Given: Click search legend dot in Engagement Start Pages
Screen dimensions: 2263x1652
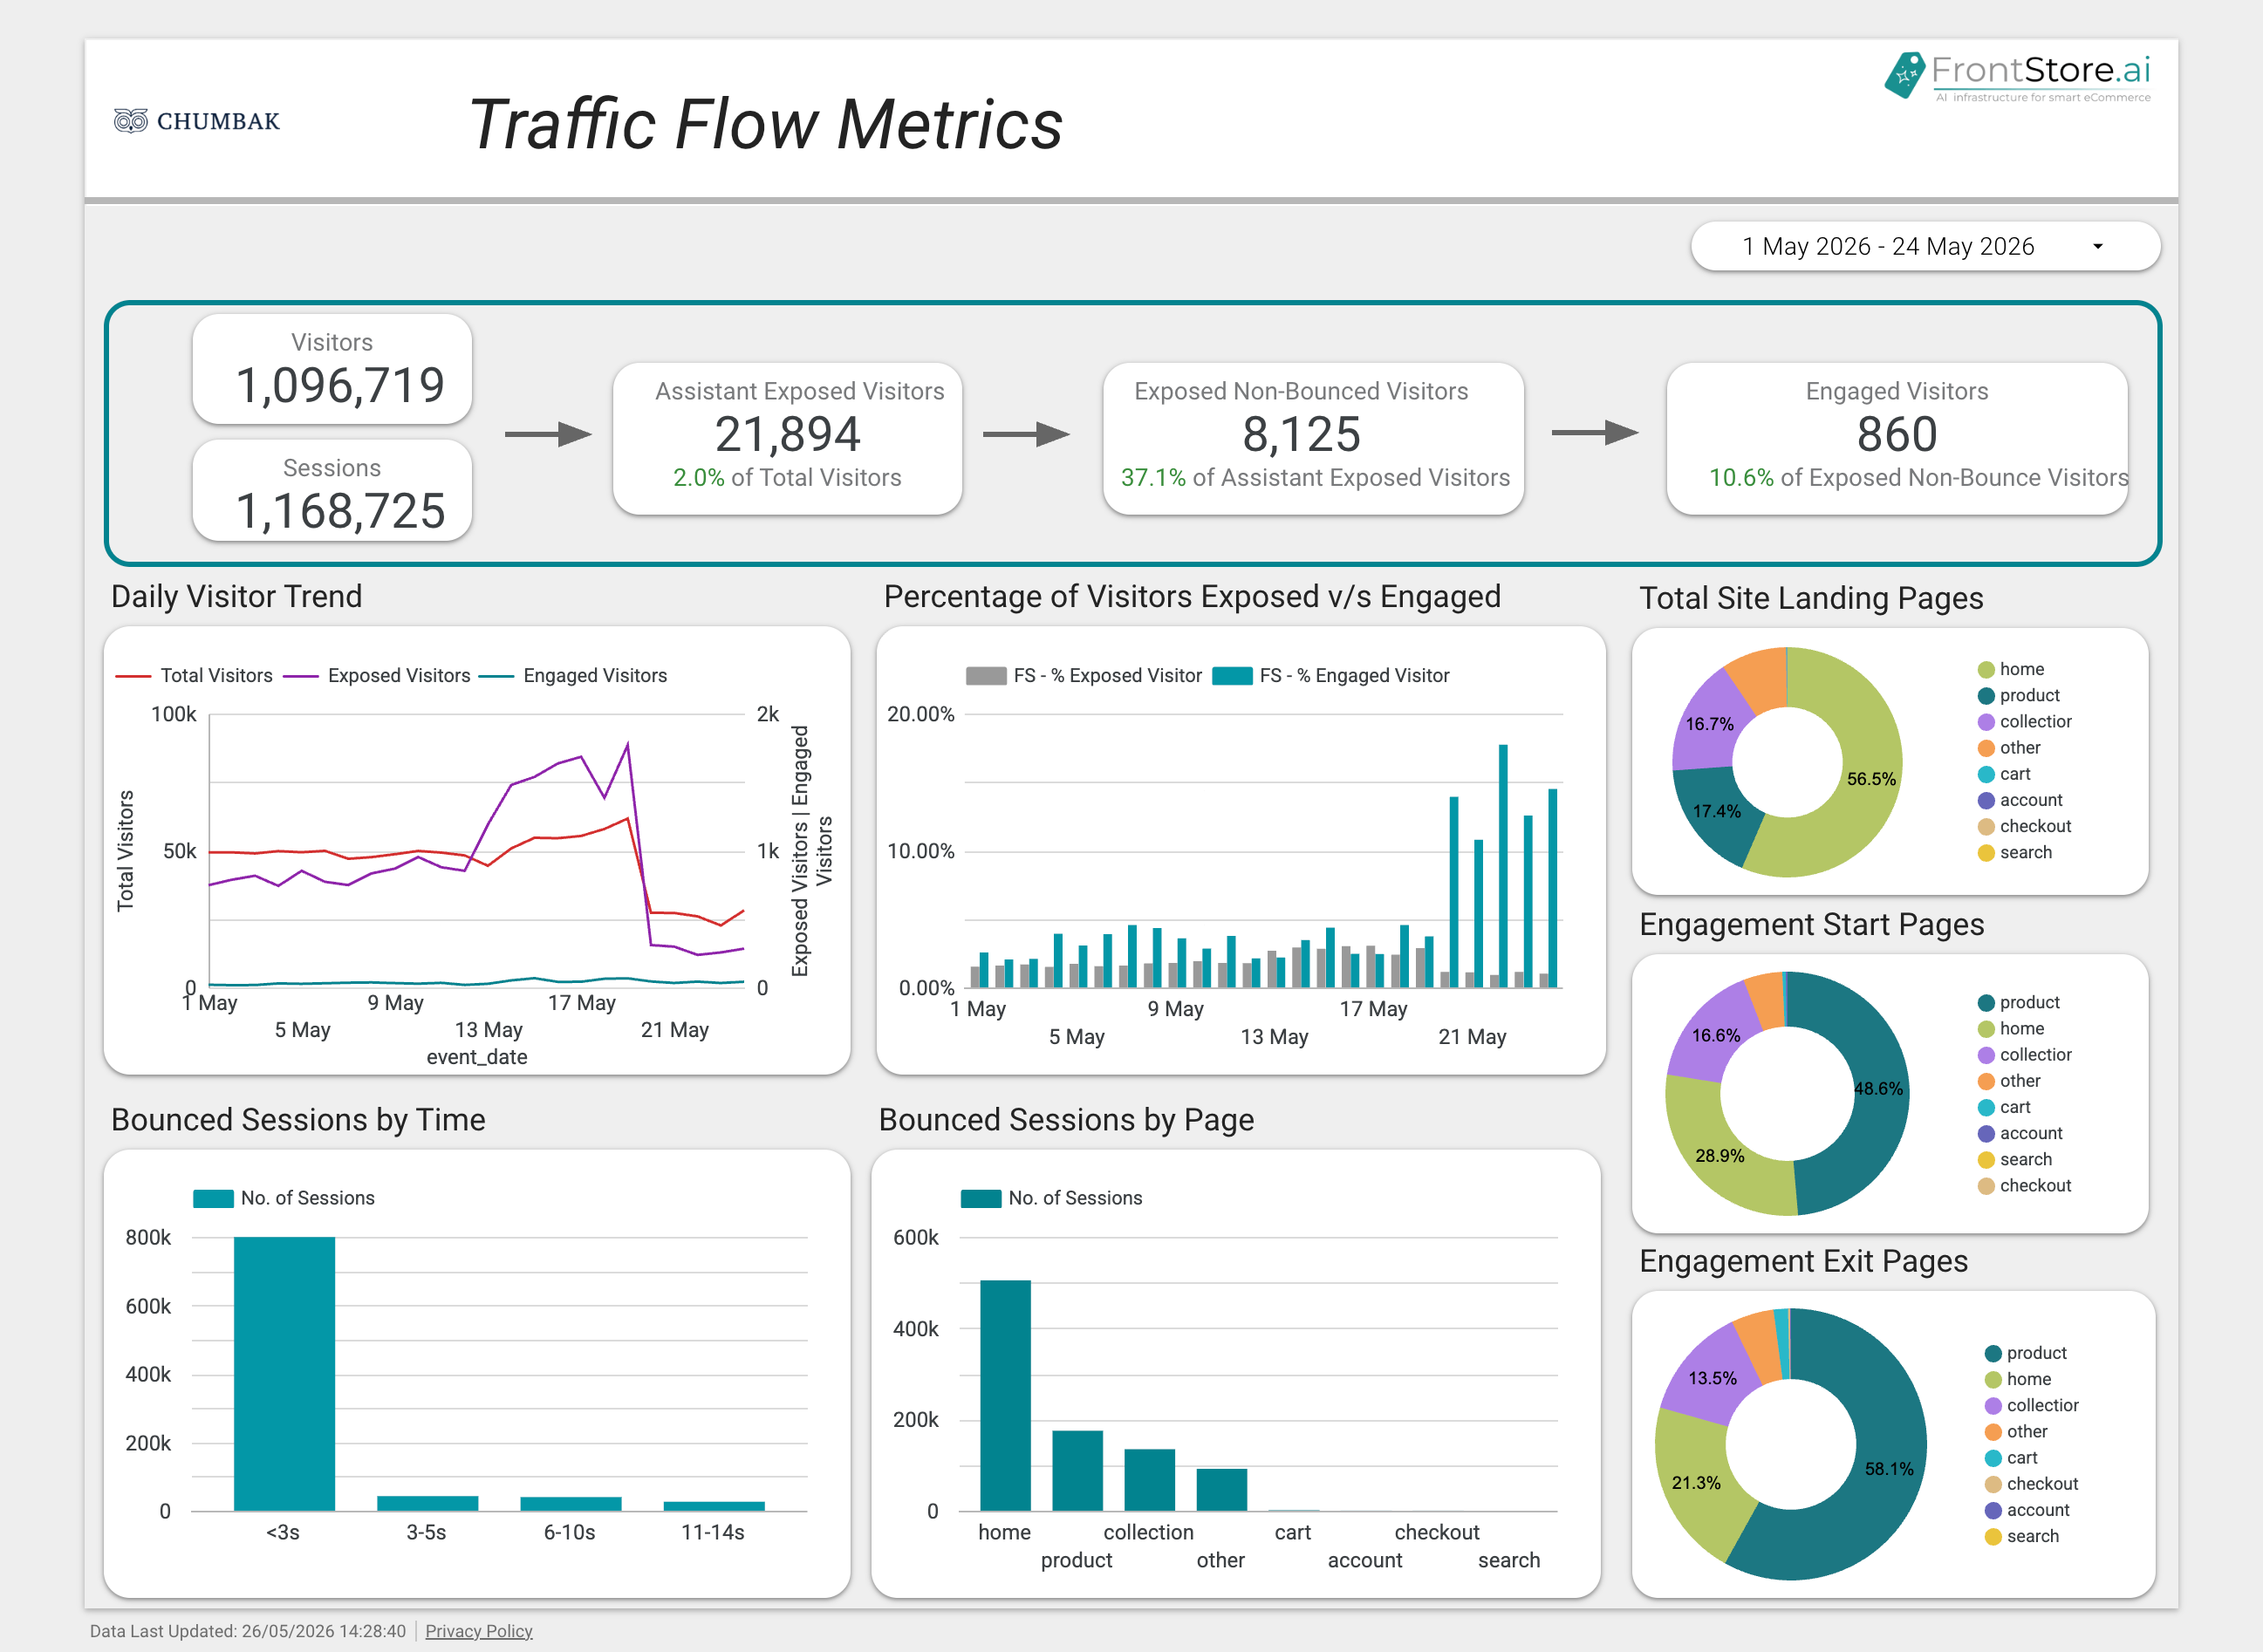Looking at the screenshot, I should [x=1986, y=1159].
